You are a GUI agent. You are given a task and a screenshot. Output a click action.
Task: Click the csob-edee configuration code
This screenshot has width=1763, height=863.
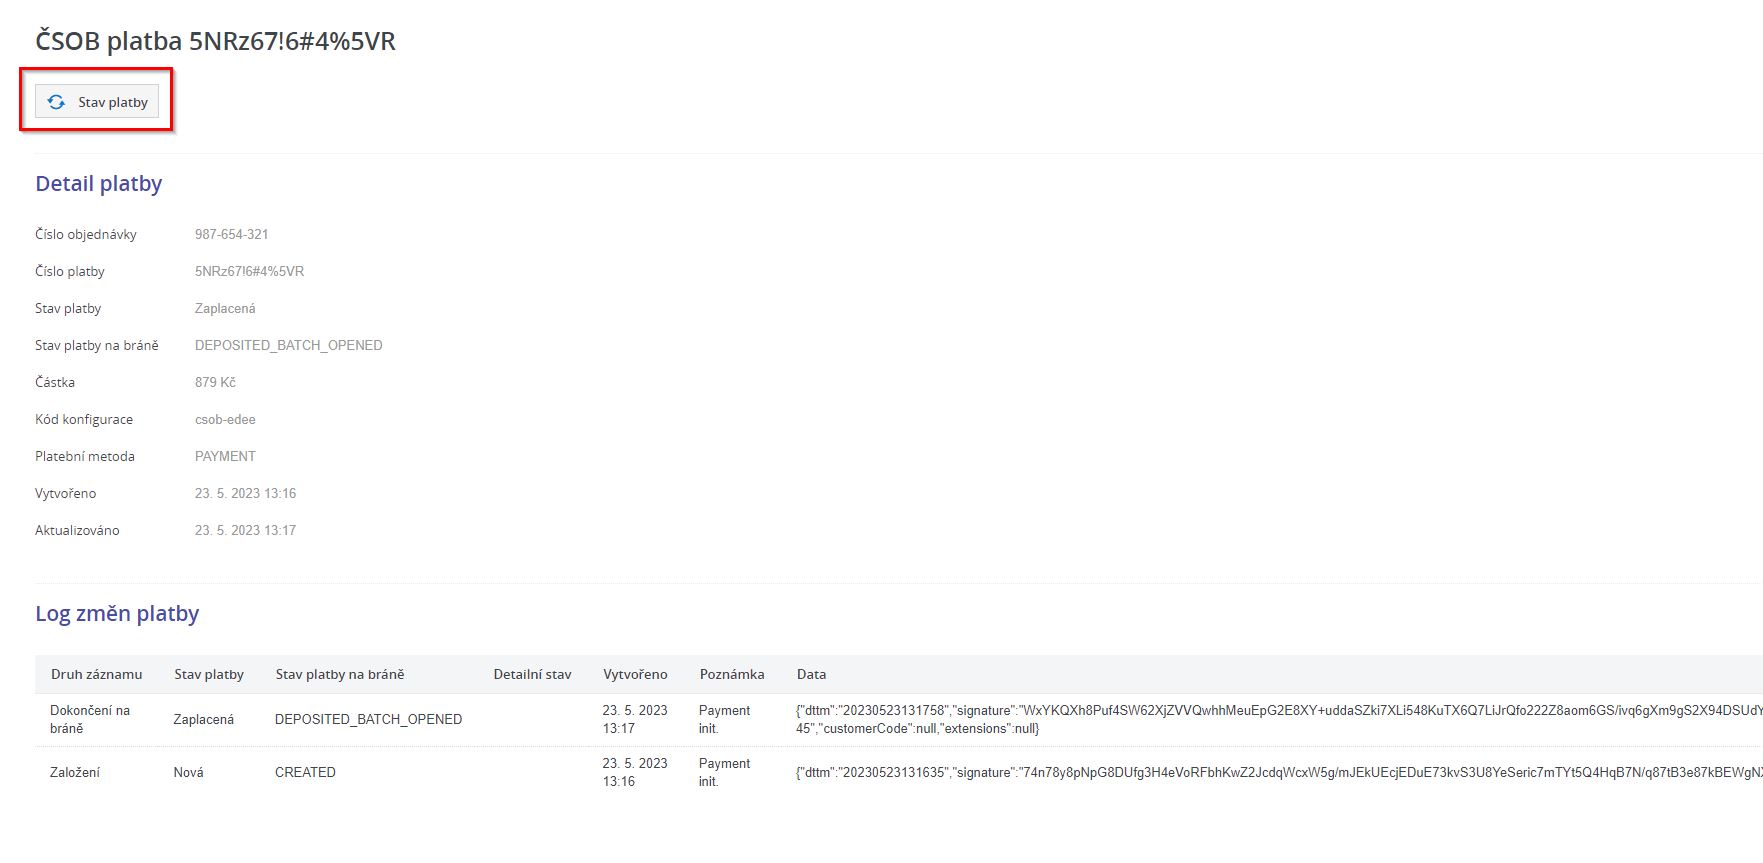(225, 419)
